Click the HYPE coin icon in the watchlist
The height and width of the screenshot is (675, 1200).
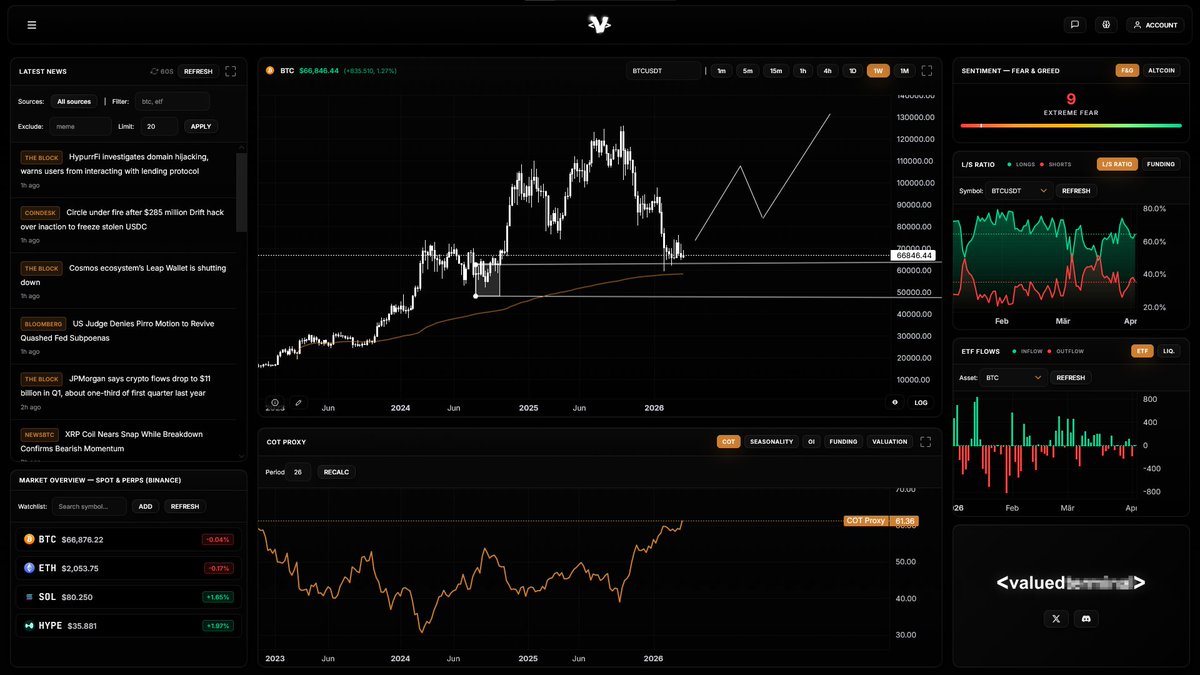(x=30, y=625)
